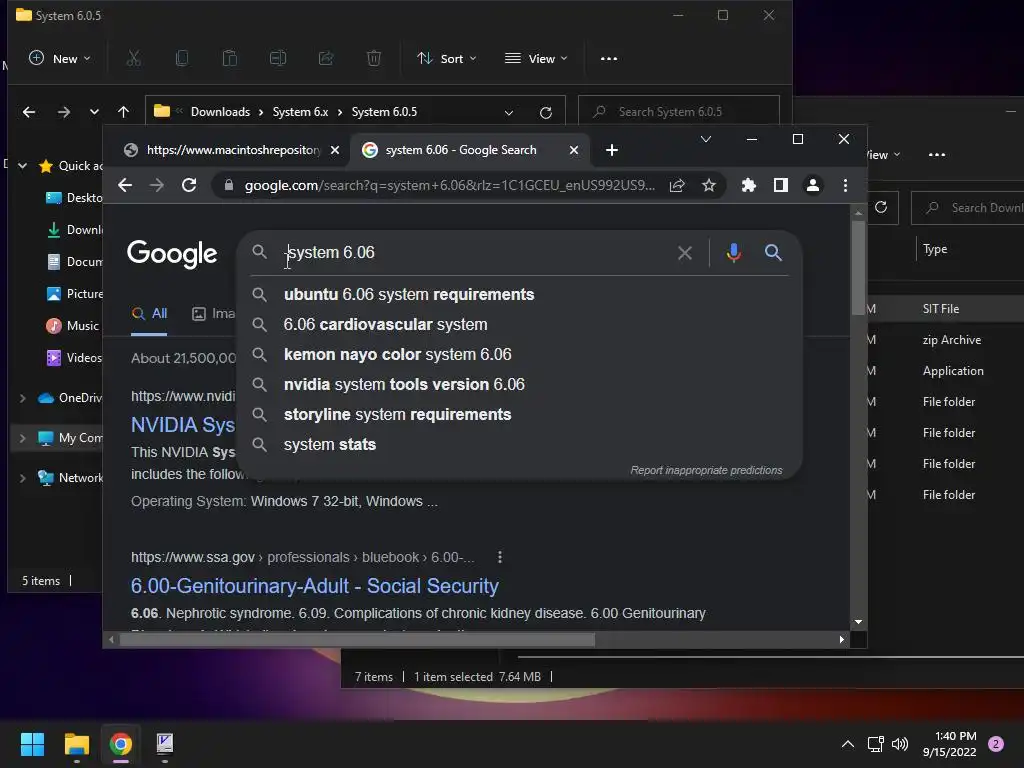
Task: Click Report inappropriate predictions link
Action: 706,470
